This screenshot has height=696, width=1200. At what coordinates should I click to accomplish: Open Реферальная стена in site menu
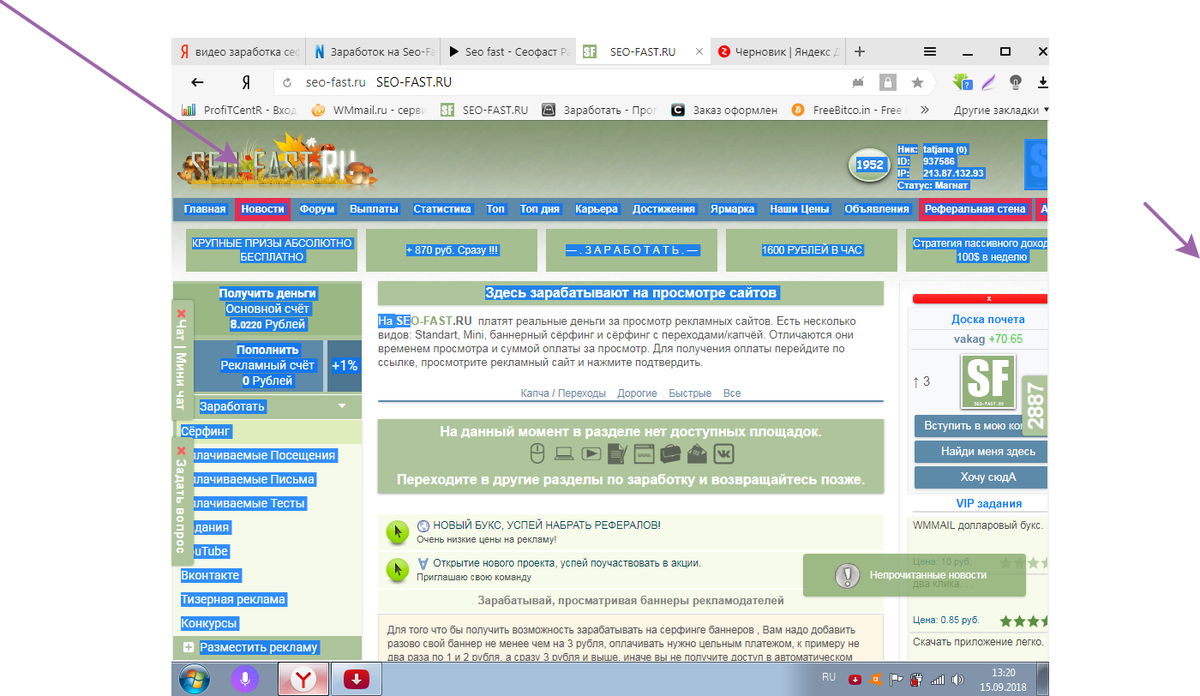pyautogui.click(x=975, y=209)
